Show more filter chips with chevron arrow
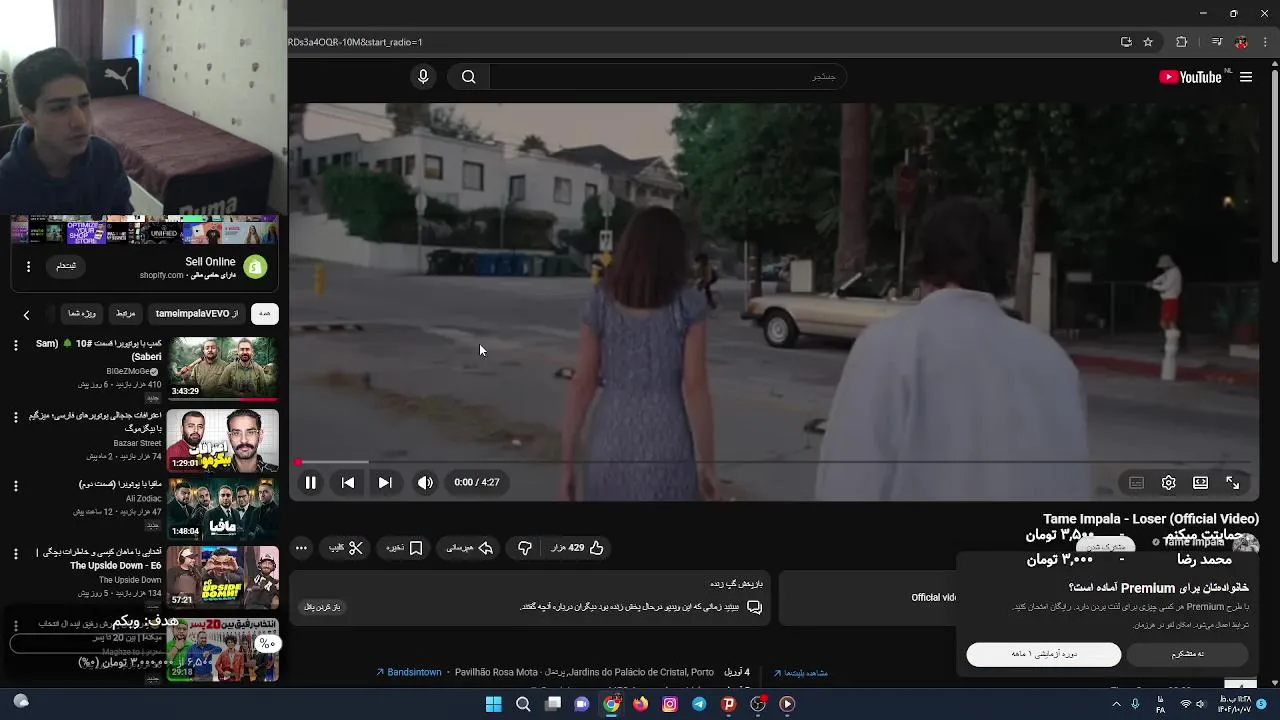Viewport: 1280px width, 720px height. tap(26, 315)
